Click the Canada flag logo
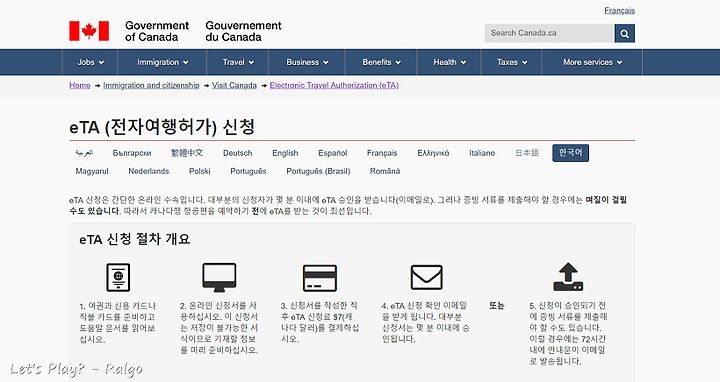The image size is (720, 382). coord(89,31)
